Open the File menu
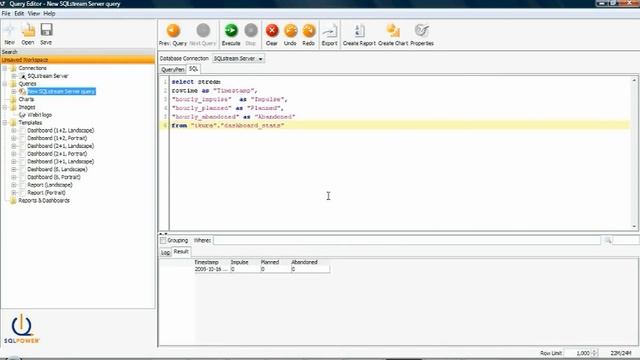The image size is (640, 360). (6, 13)
